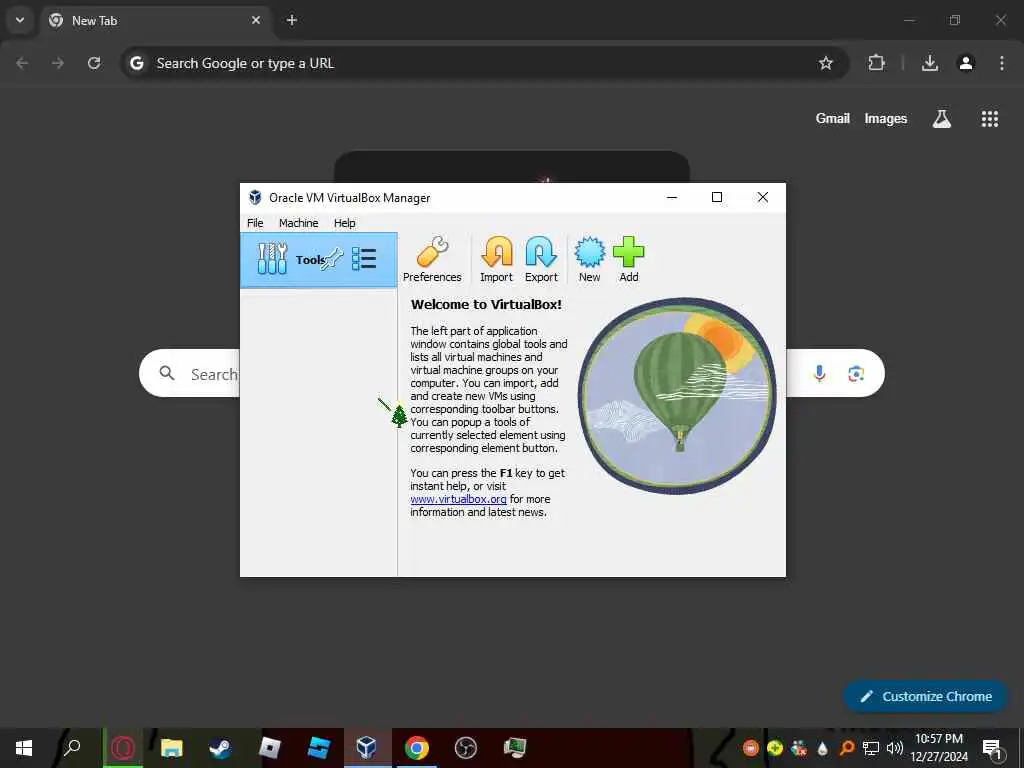Open Gmail link on Google page

click(833, 118)
